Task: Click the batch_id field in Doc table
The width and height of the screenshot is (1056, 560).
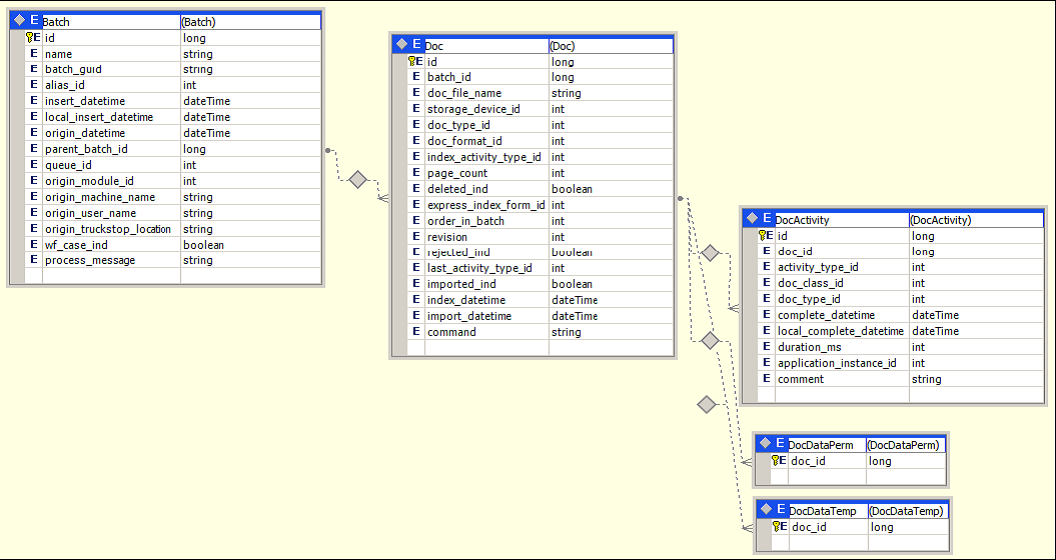Action: (x=487, y=77)
